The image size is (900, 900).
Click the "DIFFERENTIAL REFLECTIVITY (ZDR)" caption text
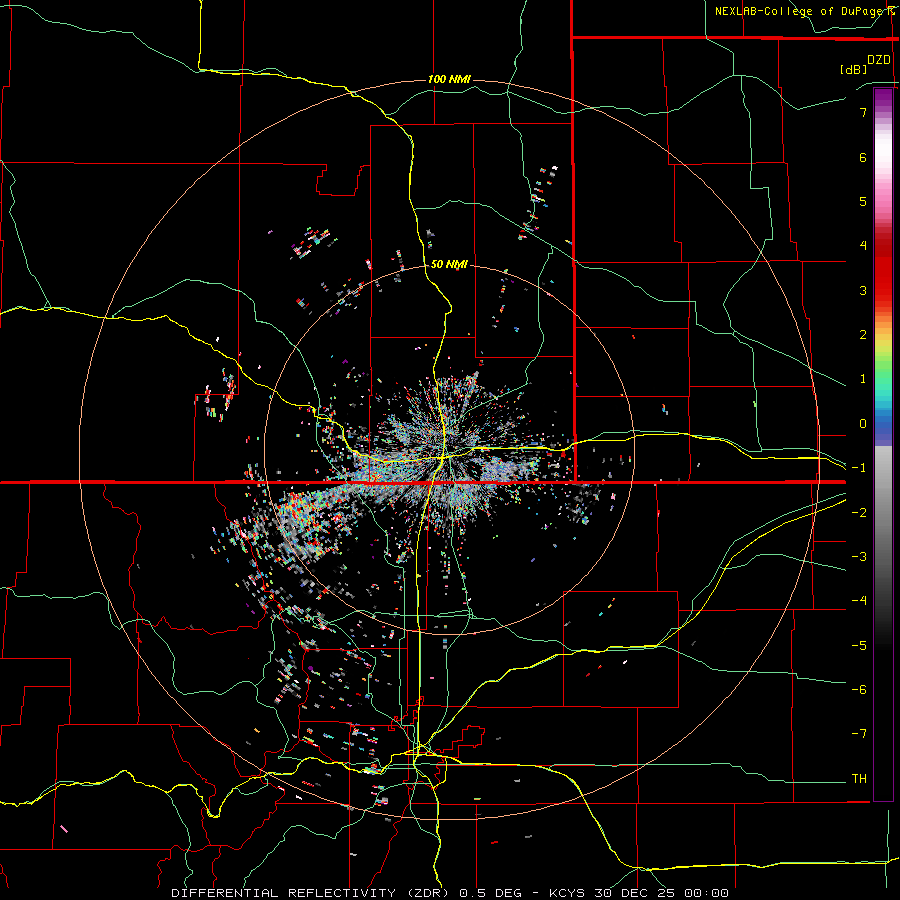tap(313, 893)
